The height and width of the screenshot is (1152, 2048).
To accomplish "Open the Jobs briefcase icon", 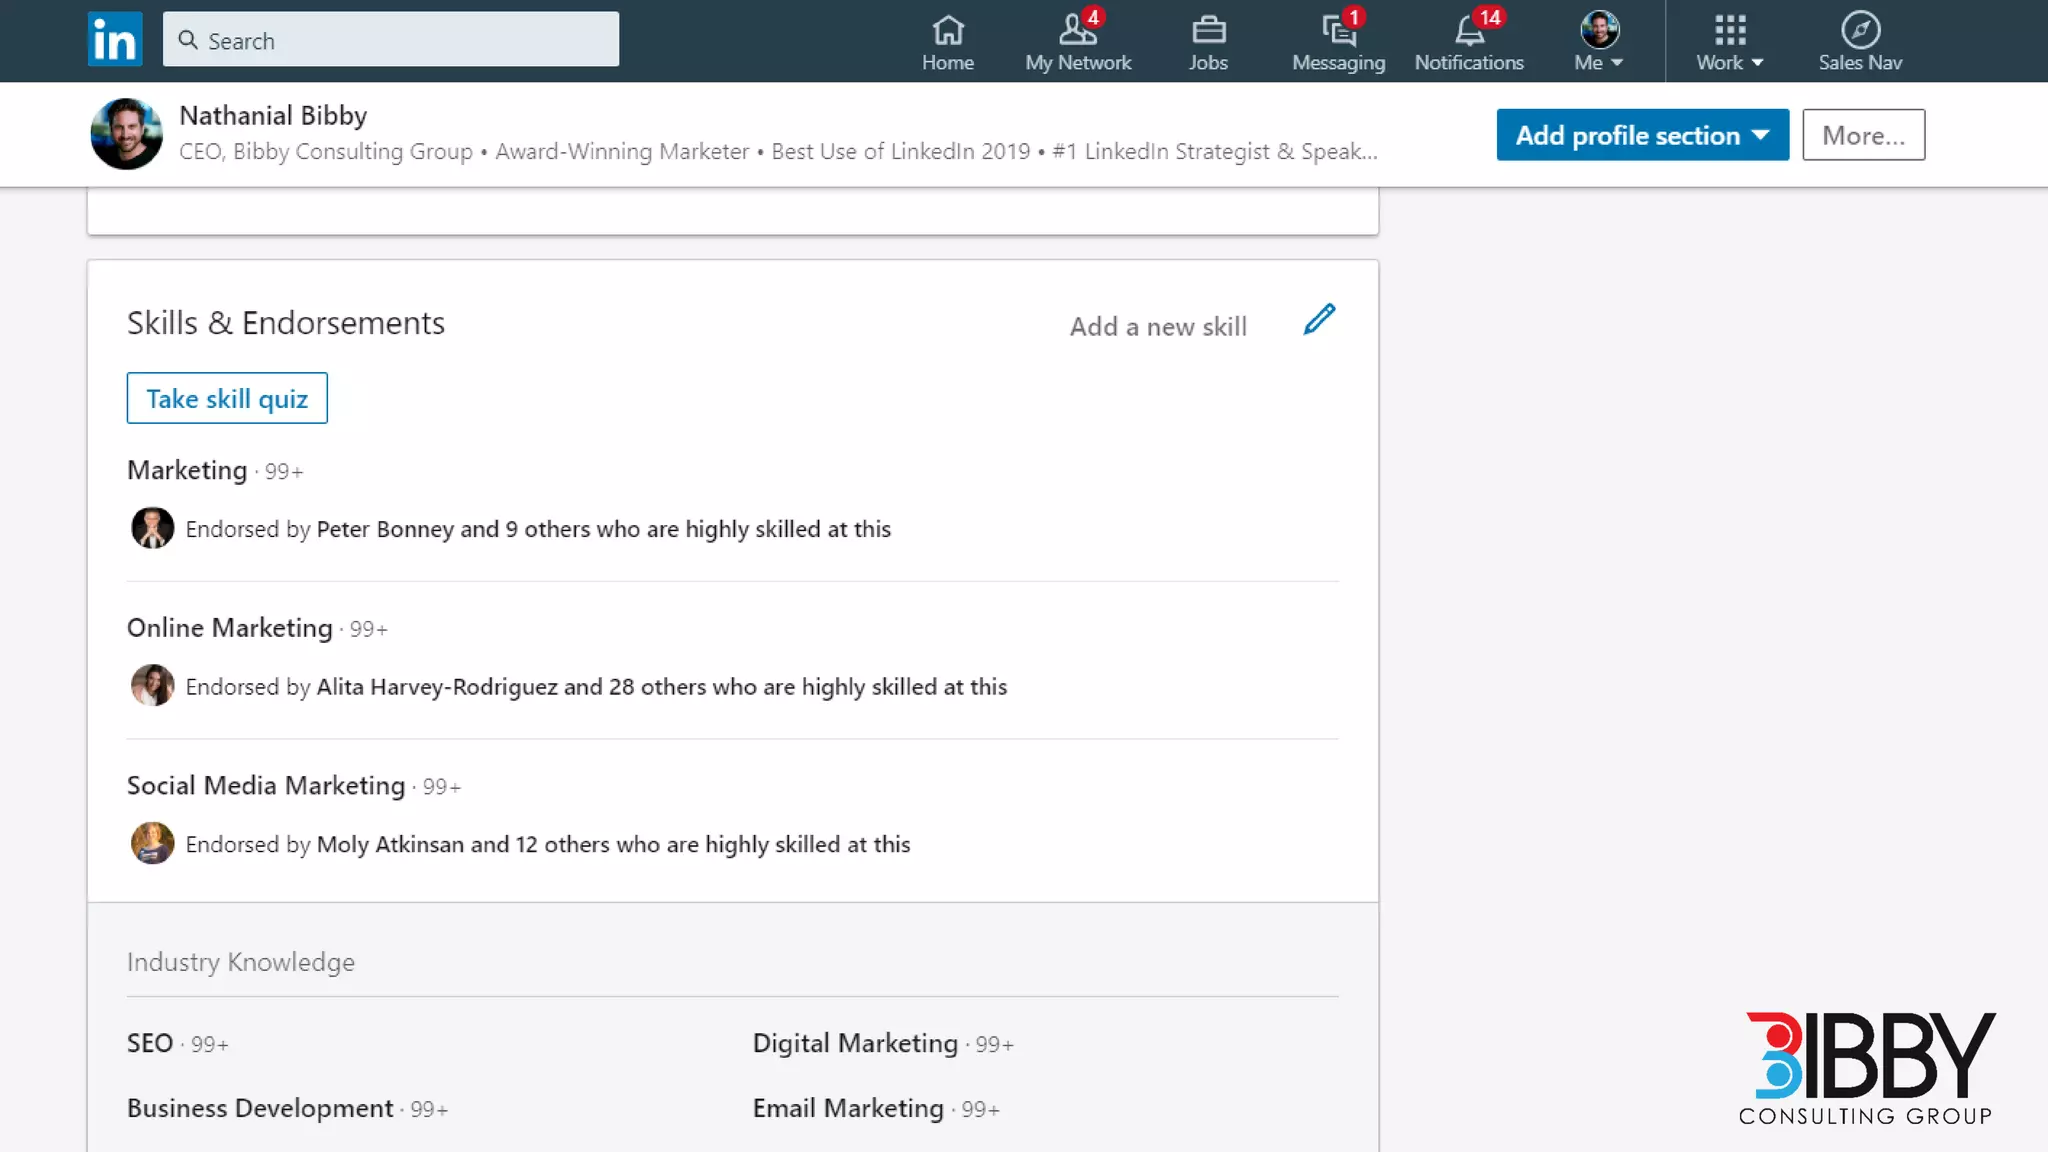I will click(x=1208, y=42).
